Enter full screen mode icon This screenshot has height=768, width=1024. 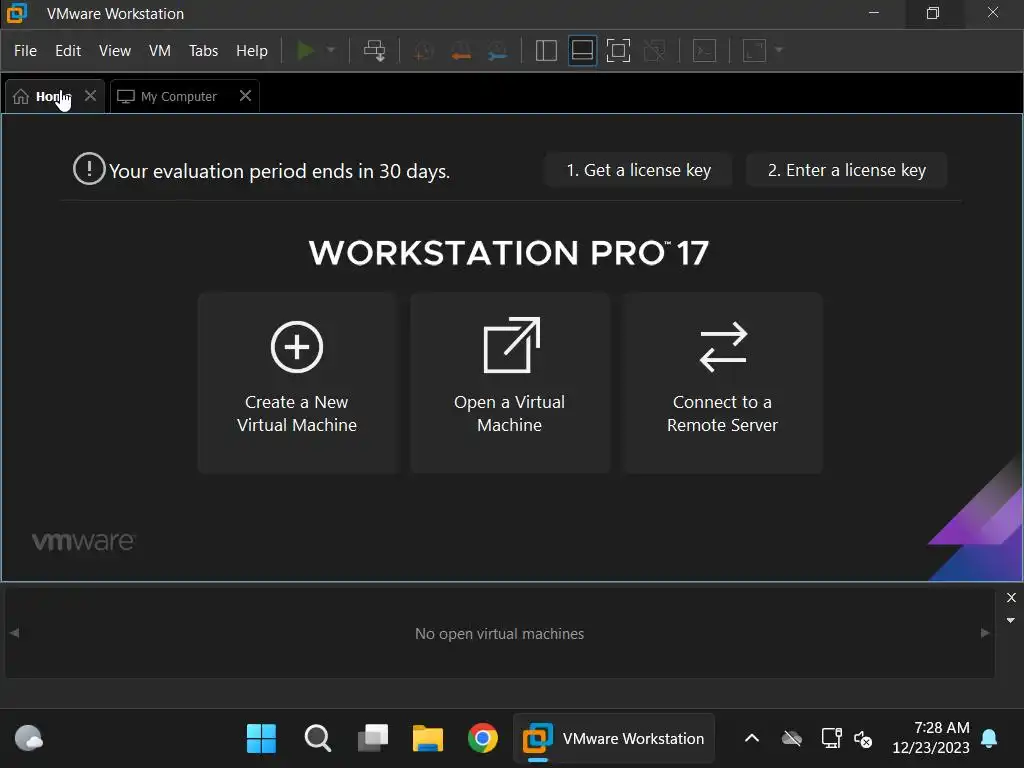(x=618, y=50)
